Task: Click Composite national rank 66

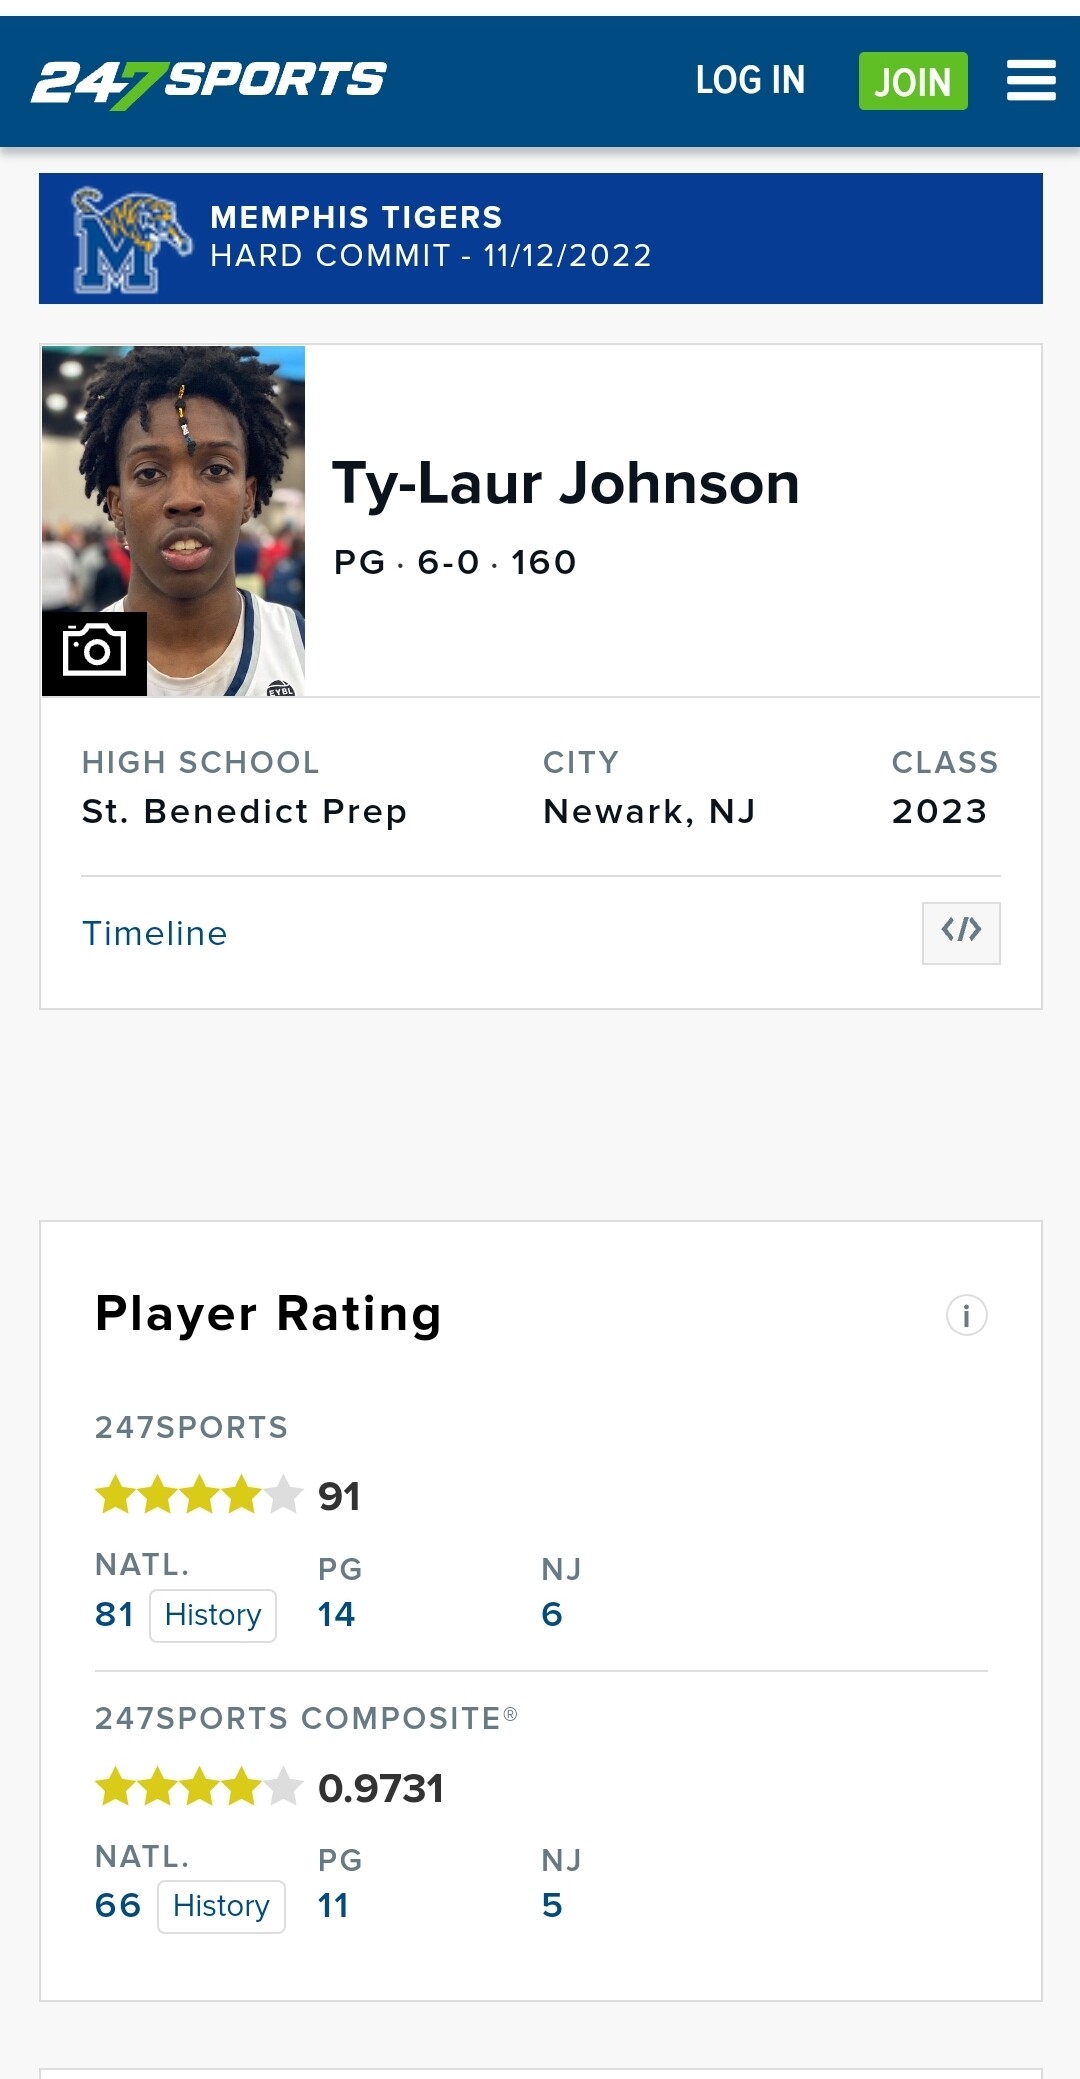Action: (x=118, y=1906)
